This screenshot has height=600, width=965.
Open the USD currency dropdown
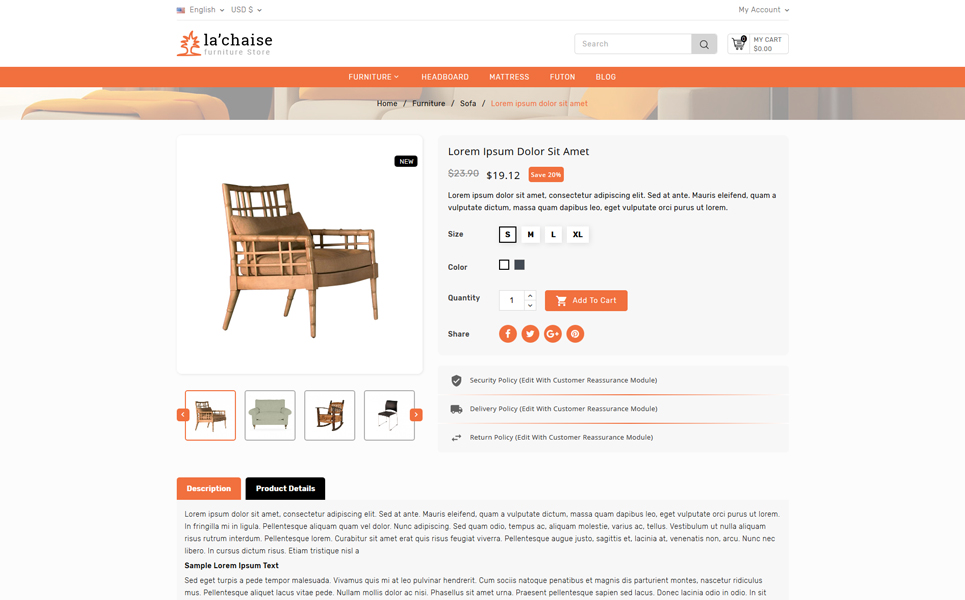(x=246, y=10)
